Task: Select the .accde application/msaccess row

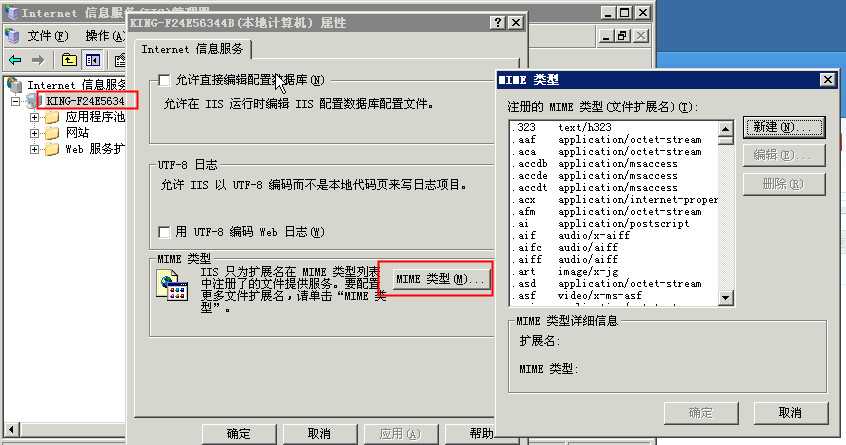Action: point(614,175)
